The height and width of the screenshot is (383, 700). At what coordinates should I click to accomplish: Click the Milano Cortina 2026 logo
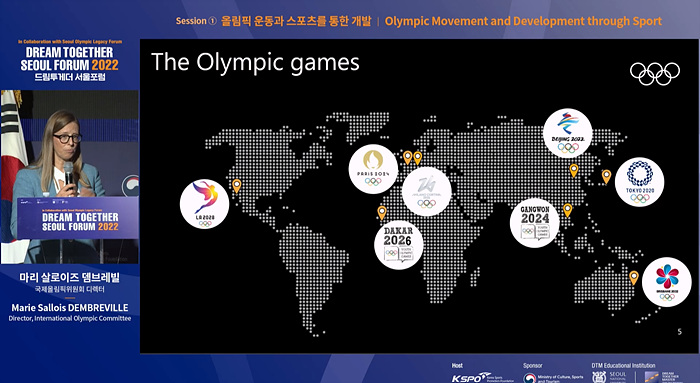427,192
